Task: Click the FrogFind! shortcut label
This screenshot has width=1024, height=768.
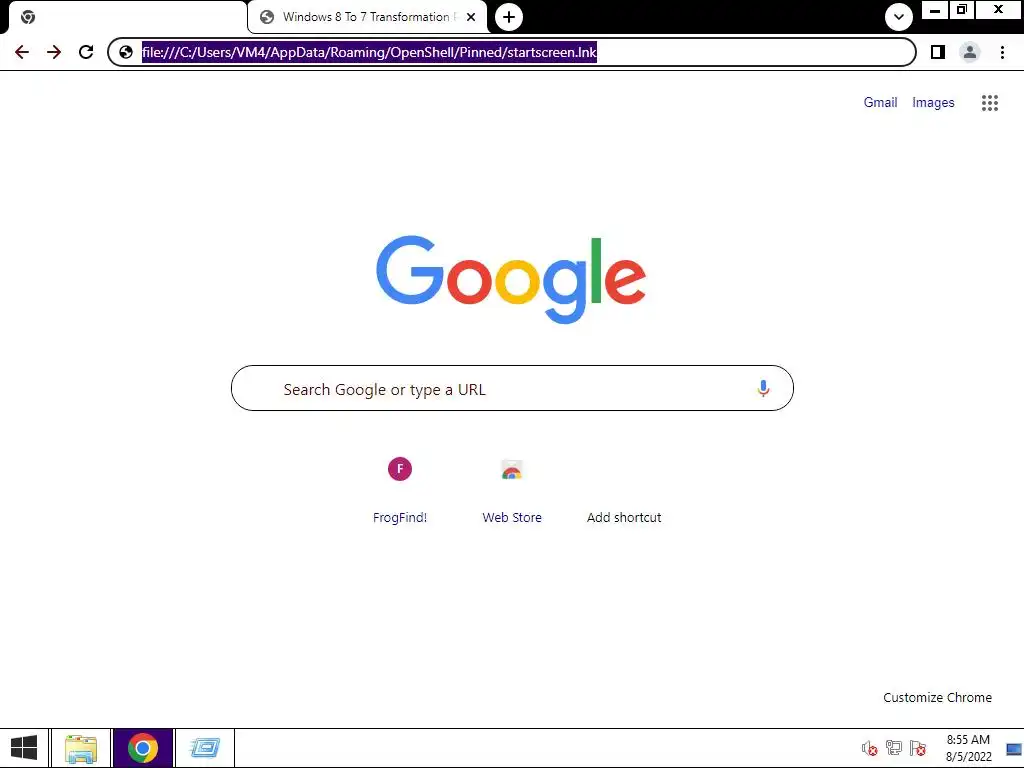Action: [x=400, y=517]
